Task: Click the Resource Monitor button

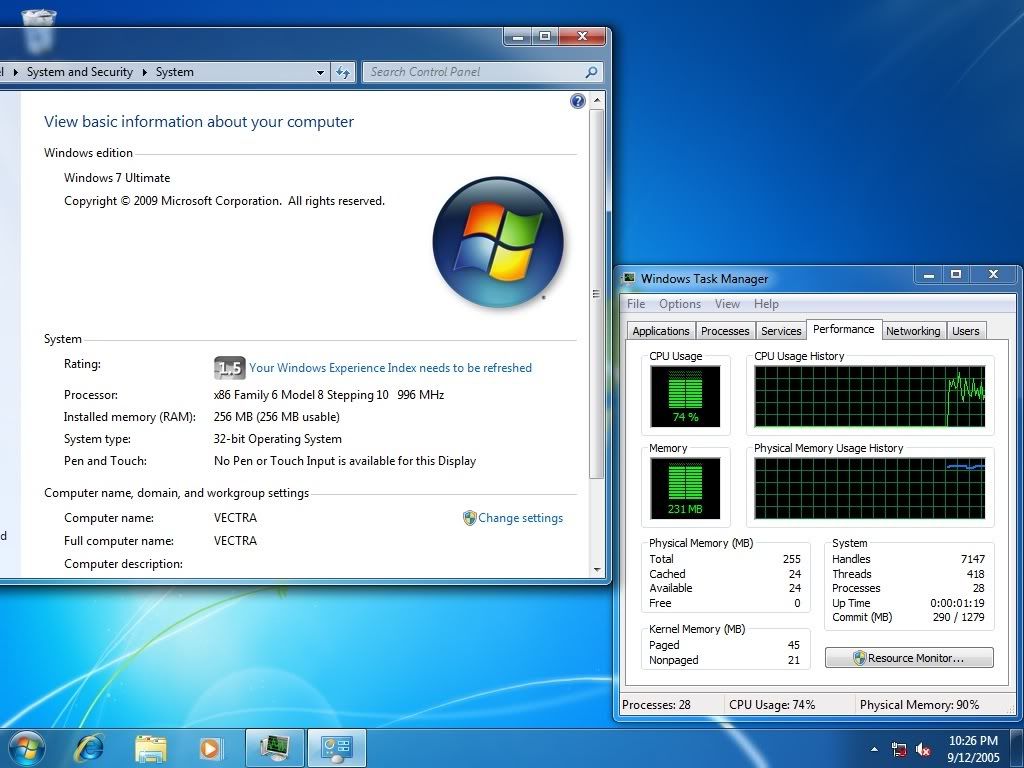Action: 909,658
